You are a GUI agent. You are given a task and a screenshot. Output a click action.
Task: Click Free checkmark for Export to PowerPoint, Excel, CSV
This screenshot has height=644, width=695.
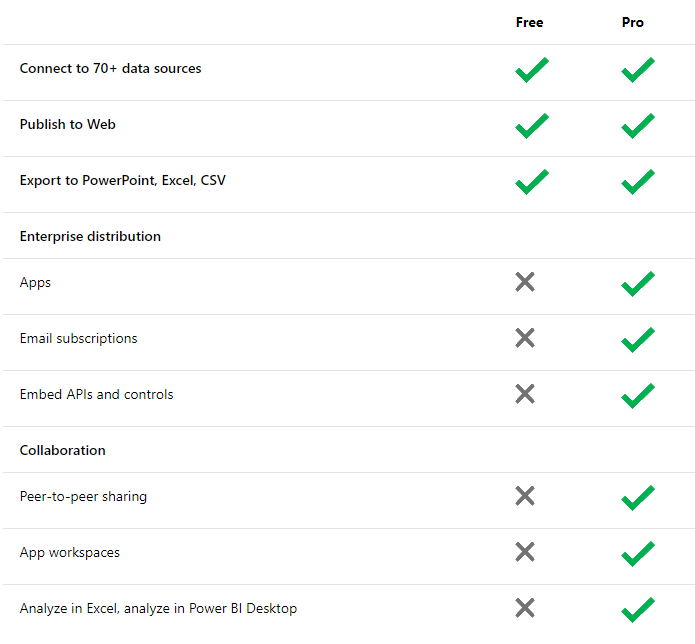[x=531, y=182]
